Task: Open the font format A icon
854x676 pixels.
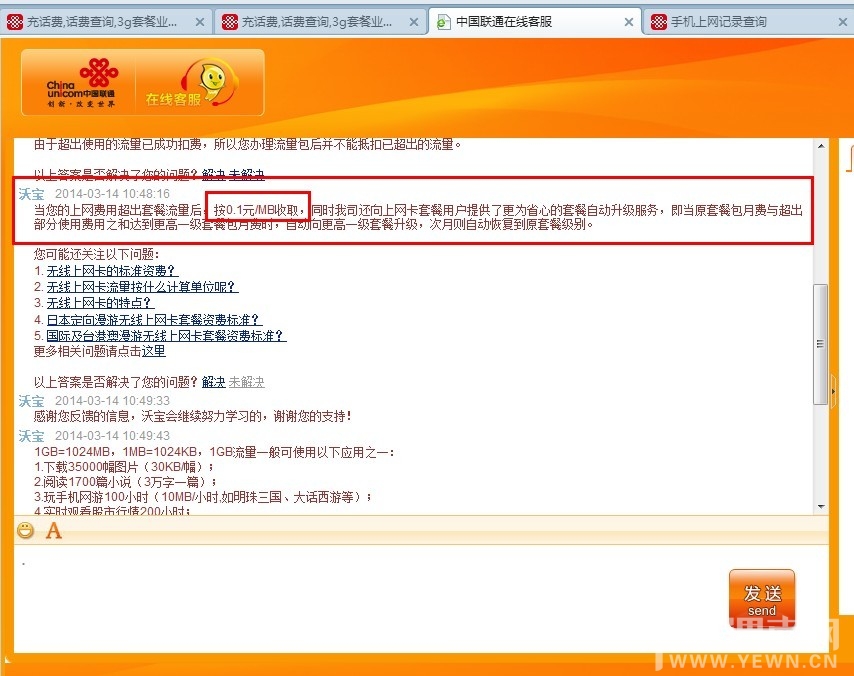Action: pos(53,531)
